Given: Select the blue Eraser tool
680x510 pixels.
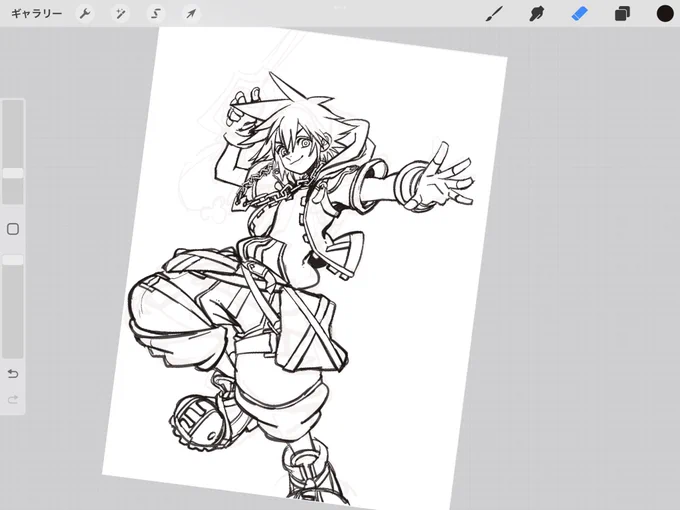Looking at the screenshot, I should click(580, 14).
